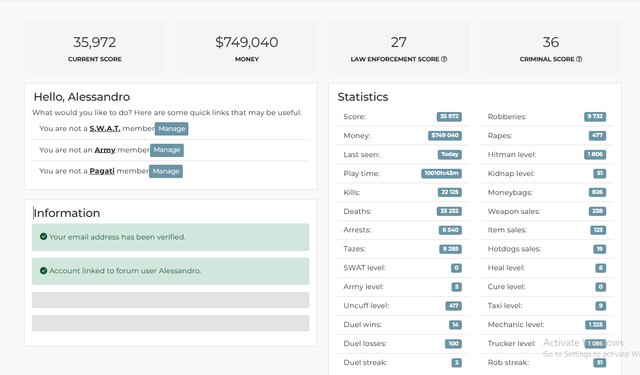Click the Last seen badge 'Today'

pyautogui.click(x=449, y=154)
